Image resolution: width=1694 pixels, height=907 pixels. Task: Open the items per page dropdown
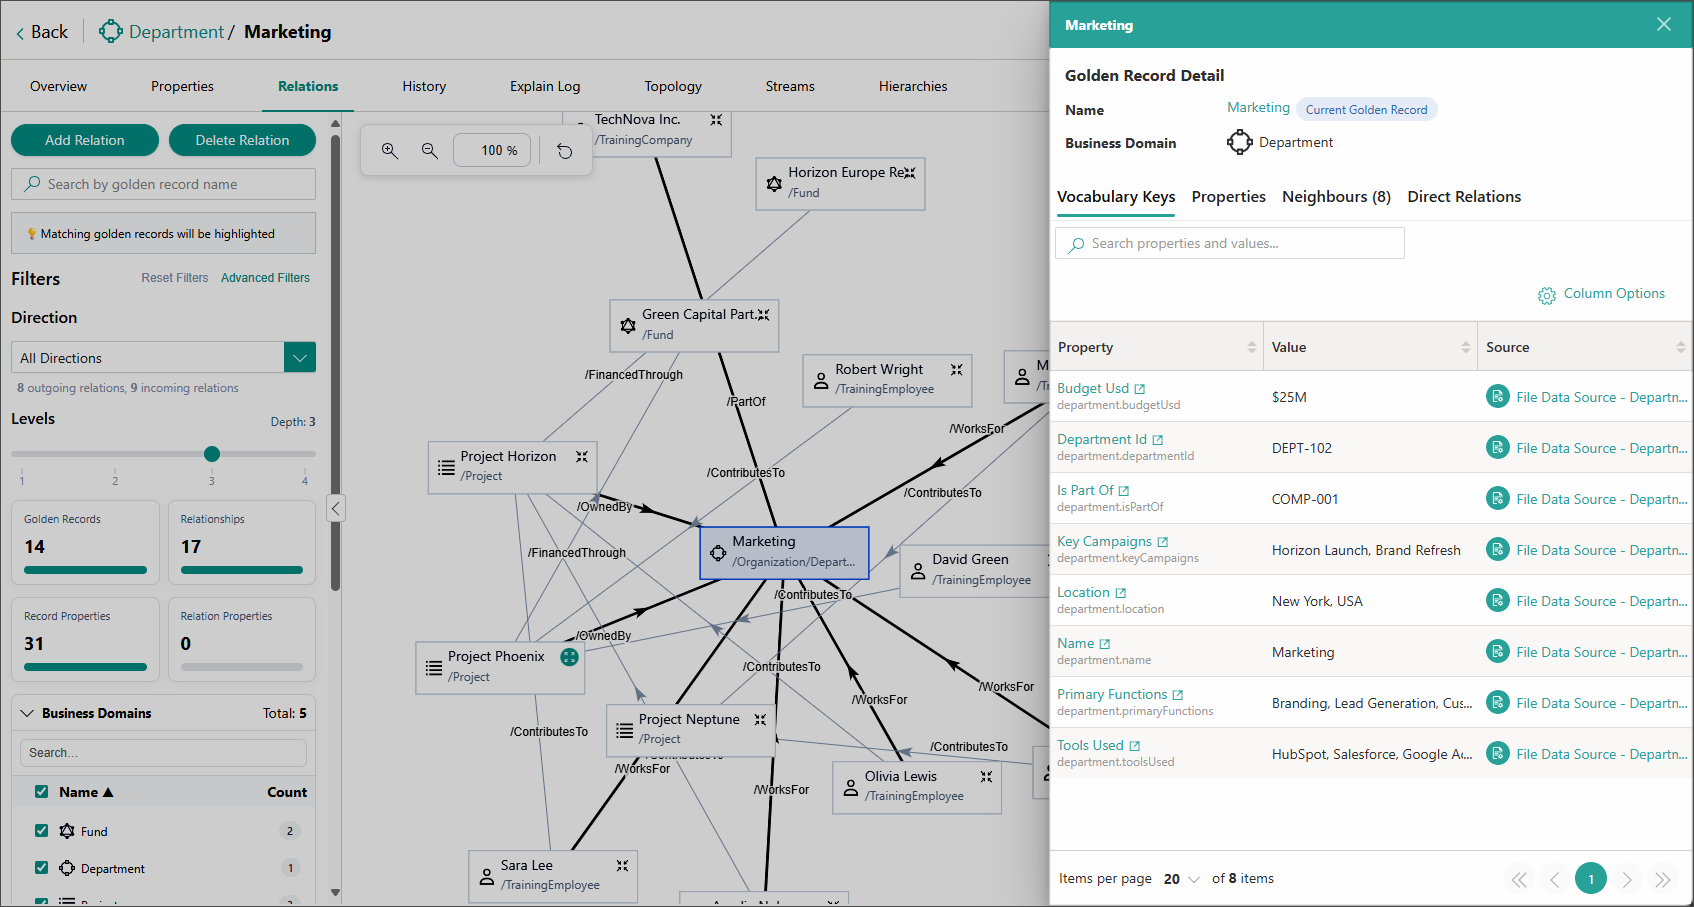1181,879
